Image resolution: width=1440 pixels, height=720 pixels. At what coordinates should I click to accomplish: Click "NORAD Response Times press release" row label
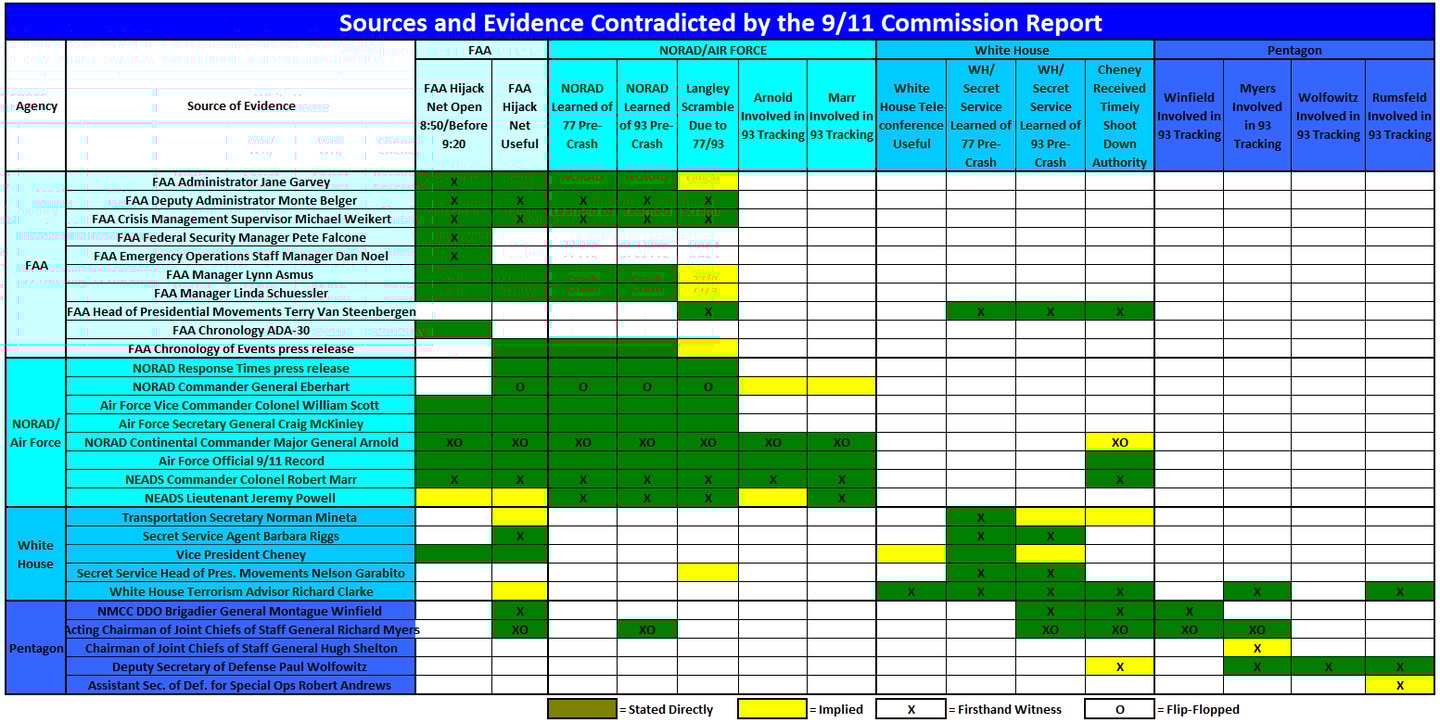[241, 368]
